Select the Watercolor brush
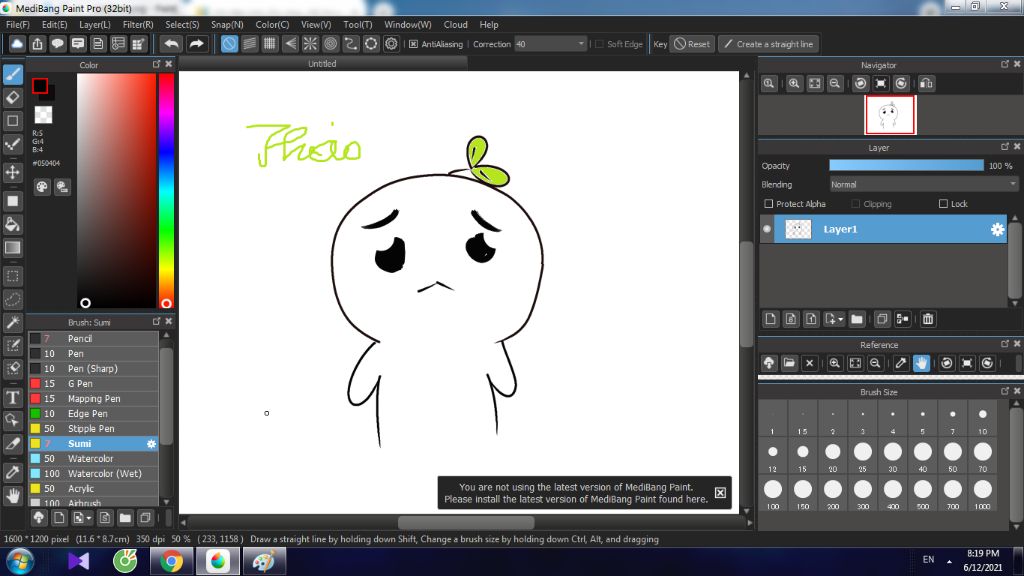 click(93, 458)
